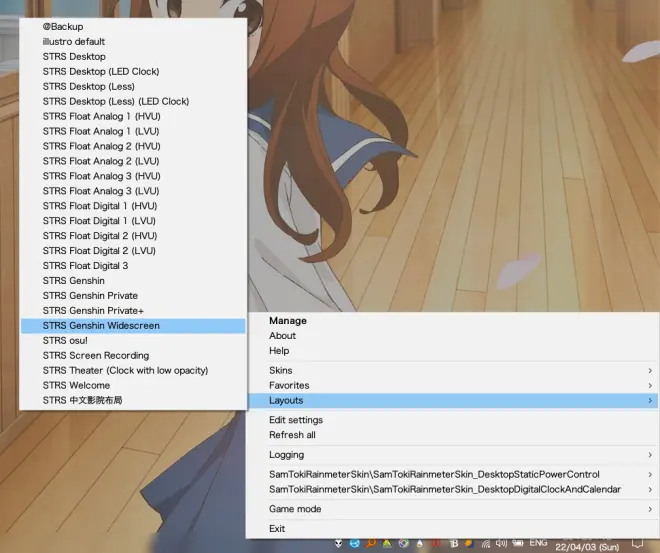Viewport: 660px width, 553px height.
Task: Pick the STRS Desktop (Less) layout
Action: 133,86
